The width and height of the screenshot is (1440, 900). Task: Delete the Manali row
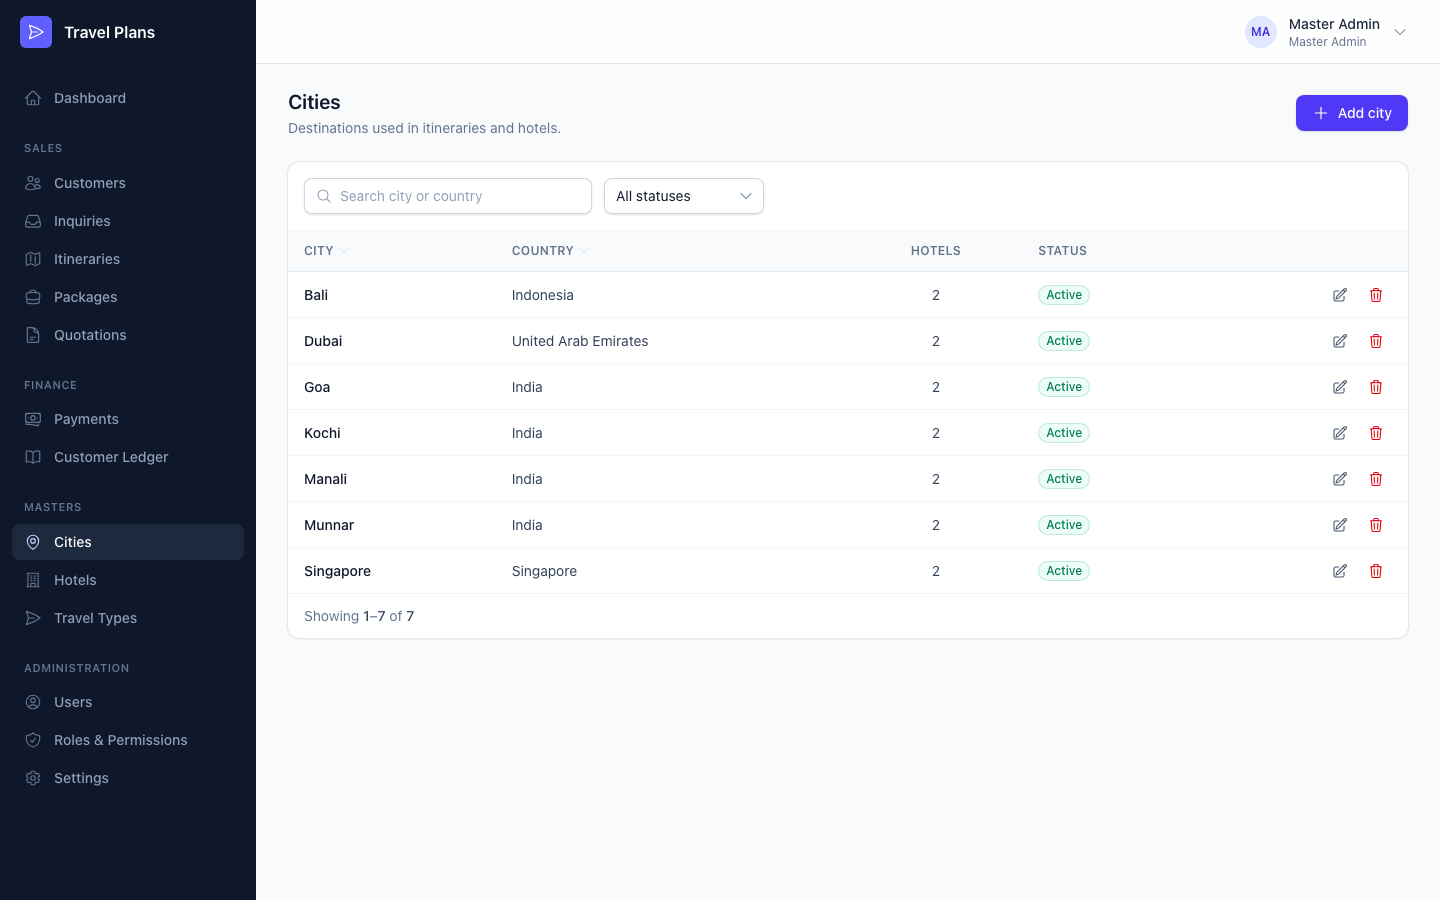pyautogui.click(x=1376, y=479)
